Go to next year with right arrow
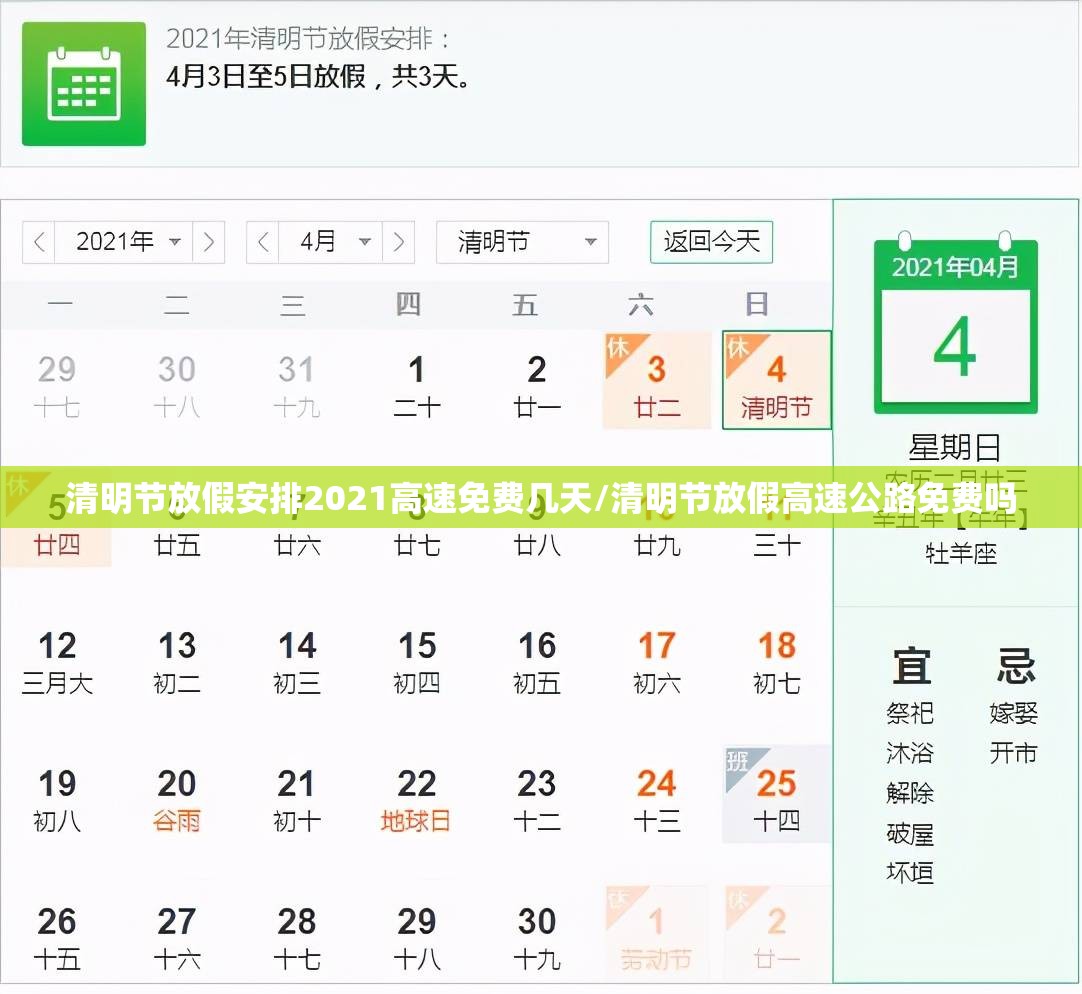This screenshot has height=994, width=1082. 208,242
